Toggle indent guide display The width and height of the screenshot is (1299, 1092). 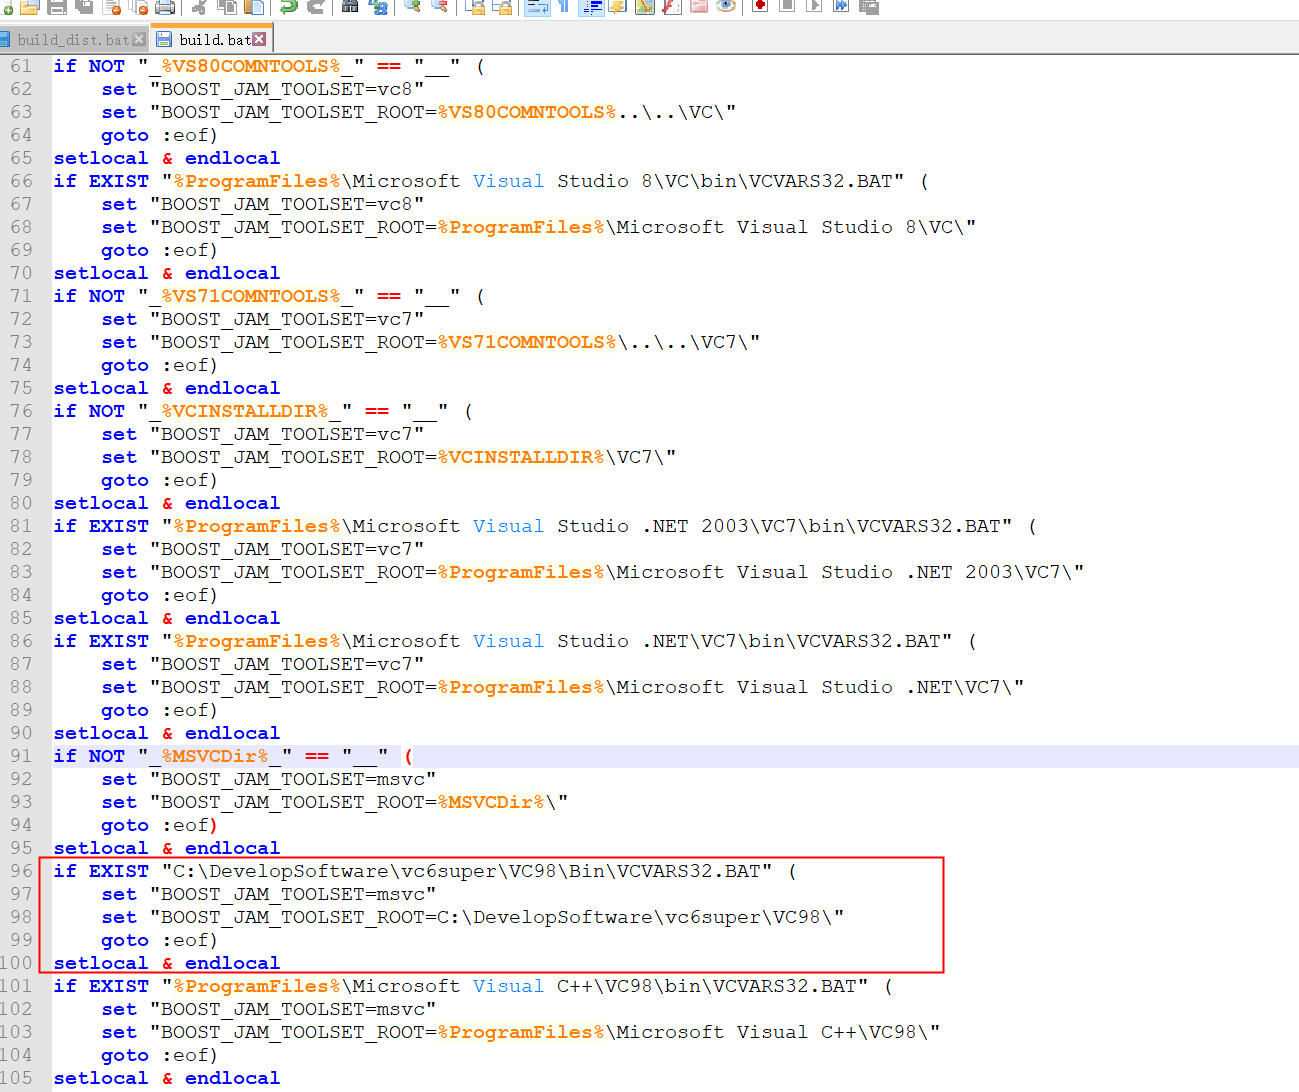(591, 6)
